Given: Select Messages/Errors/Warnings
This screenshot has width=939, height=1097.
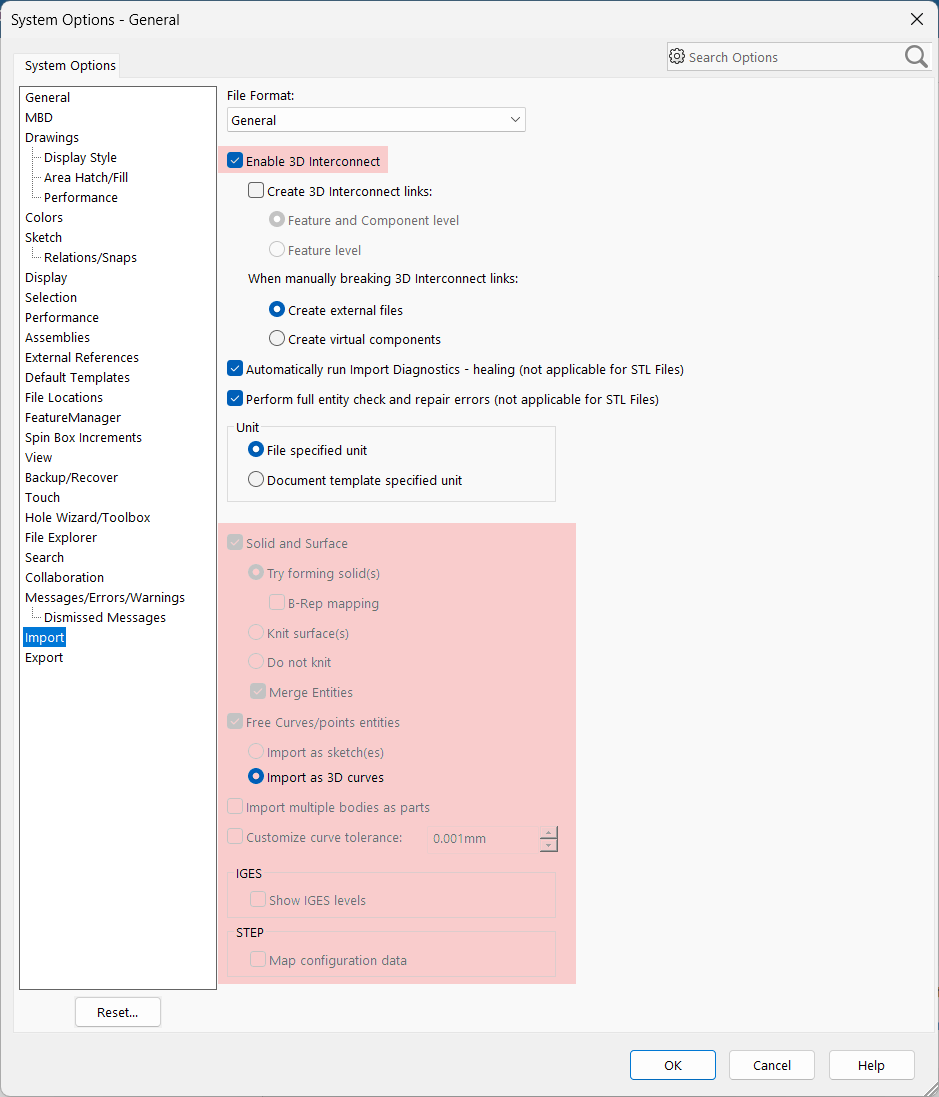Looking at the screenshot, I should 105,597.
